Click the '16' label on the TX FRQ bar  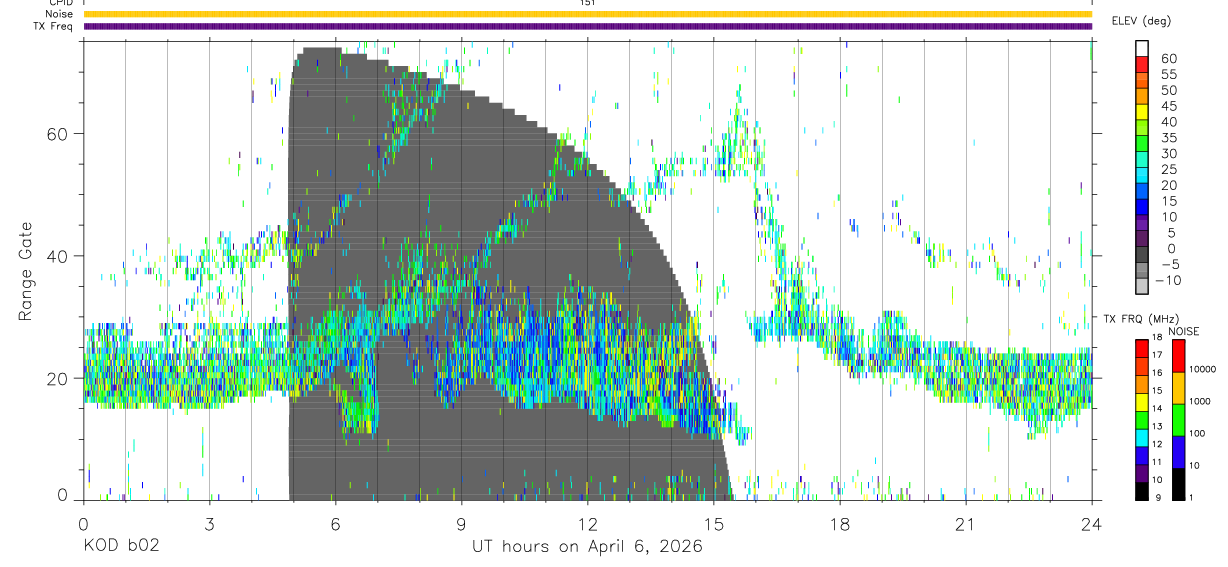[1157, 373]
